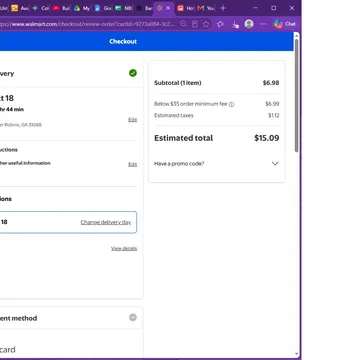Click the extensions icon beside the profile avatar

point(235,24)
